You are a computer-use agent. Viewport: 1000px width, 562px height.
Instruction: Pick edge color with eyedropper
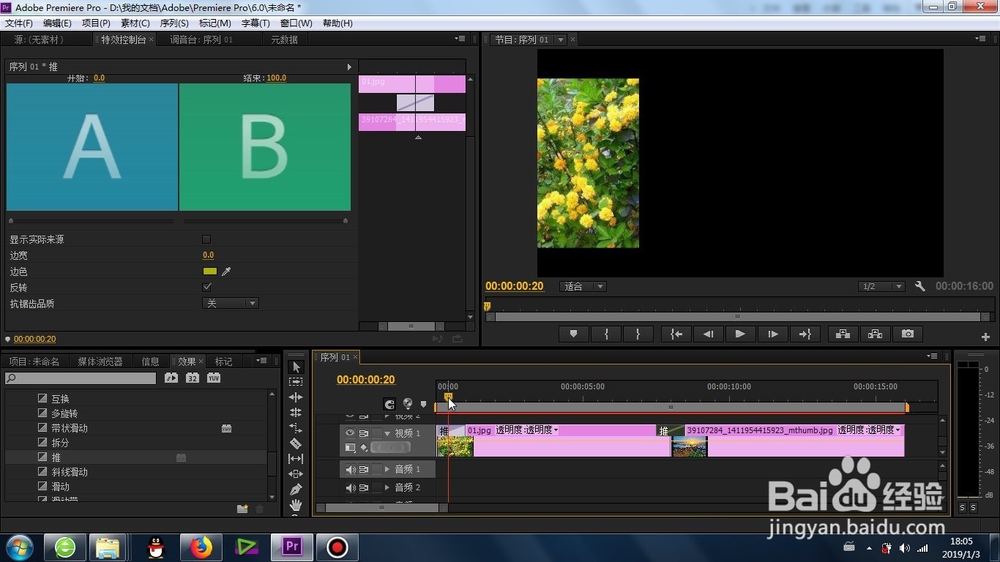tap(226, 271)
